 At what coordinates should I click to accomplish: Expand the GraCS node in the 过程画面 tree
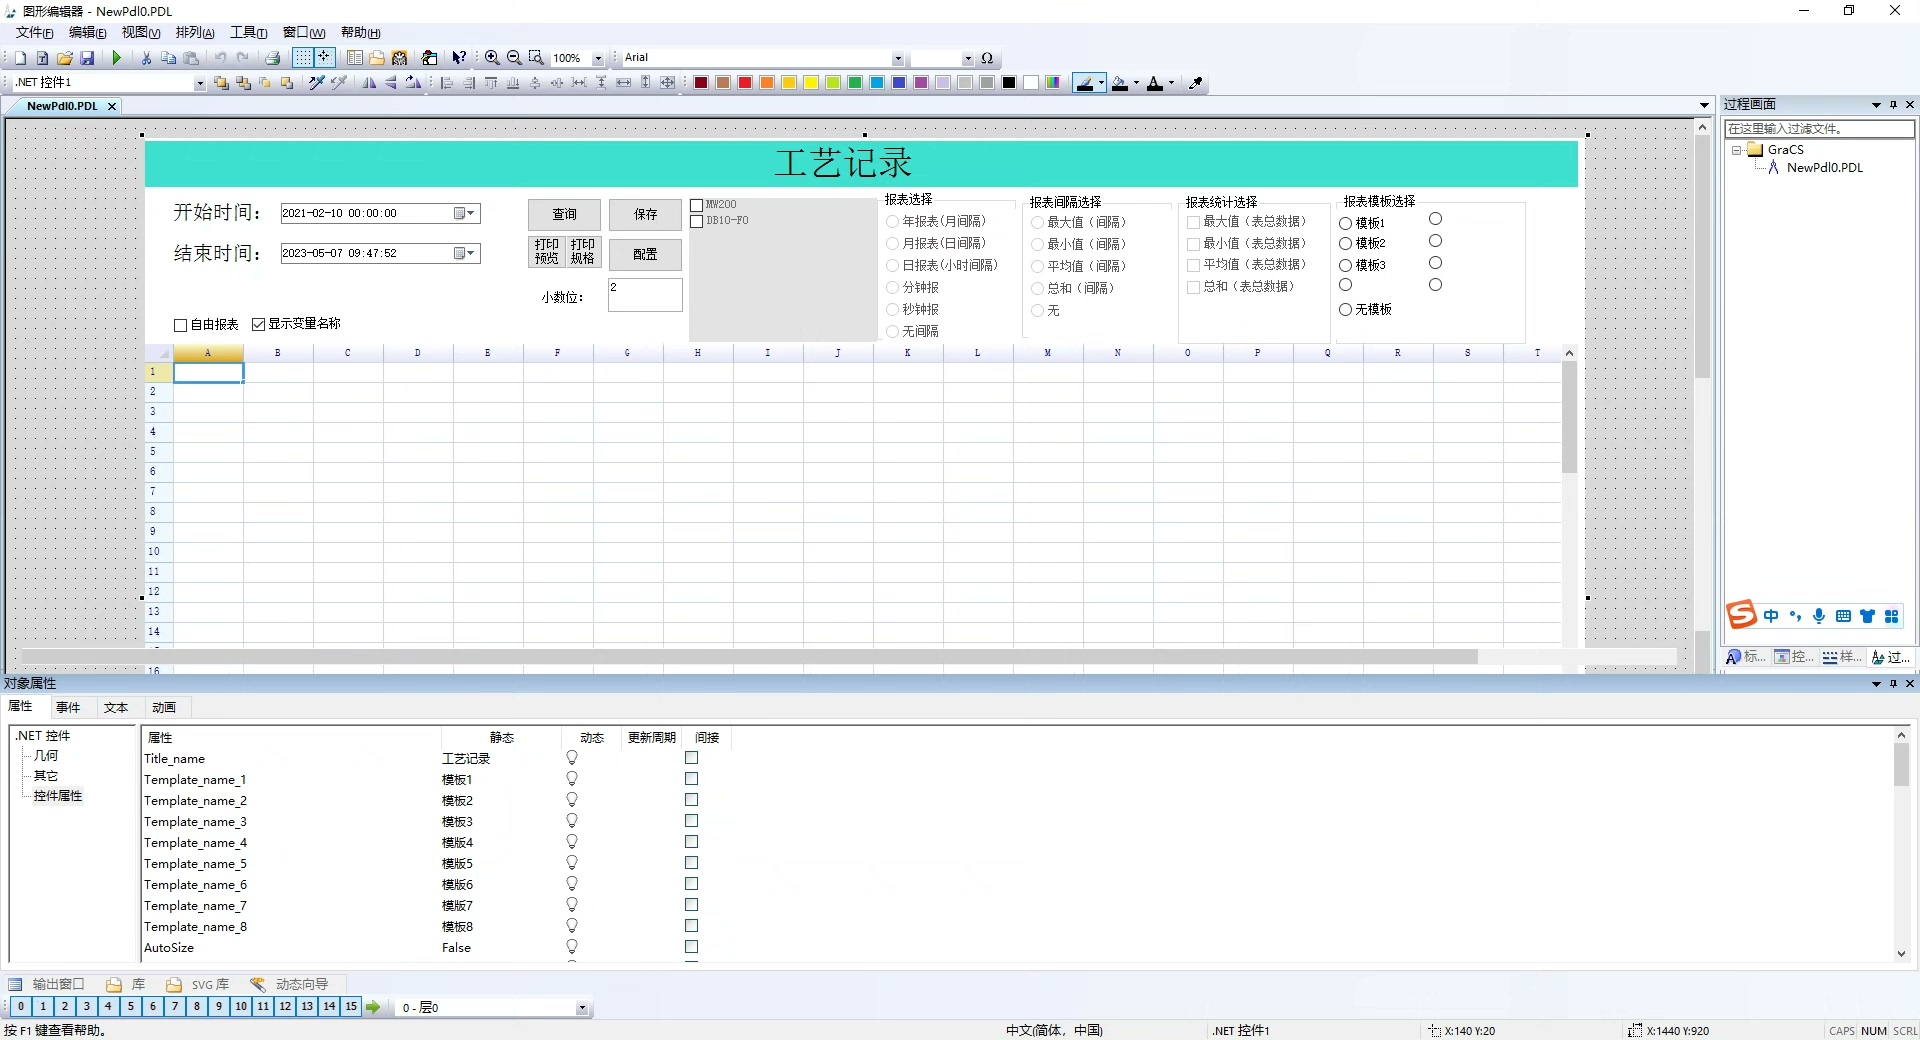[x=1735, y=150]
